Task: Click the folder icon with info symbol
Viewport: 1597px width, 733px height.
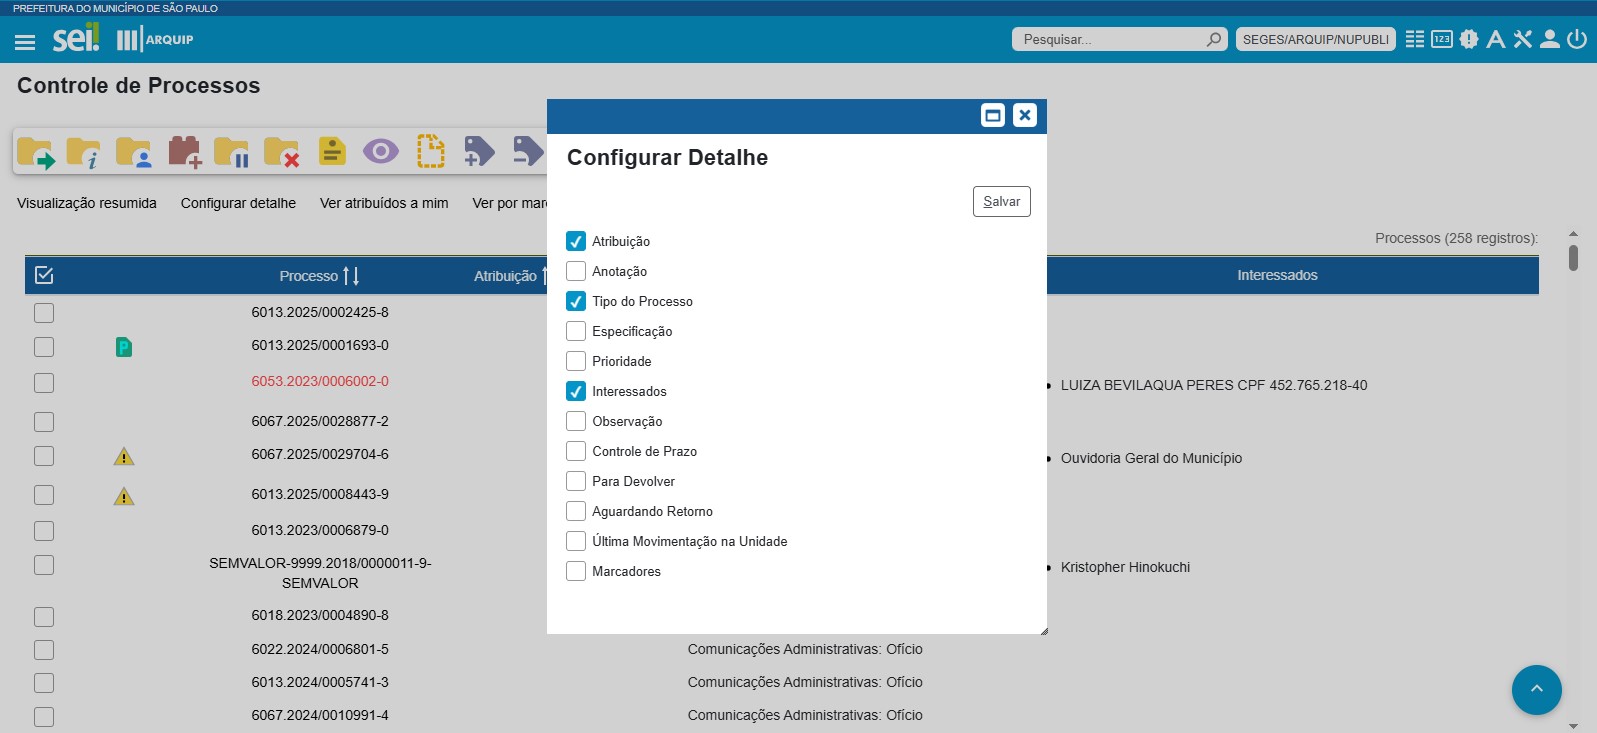Action: tap(84, 152)
